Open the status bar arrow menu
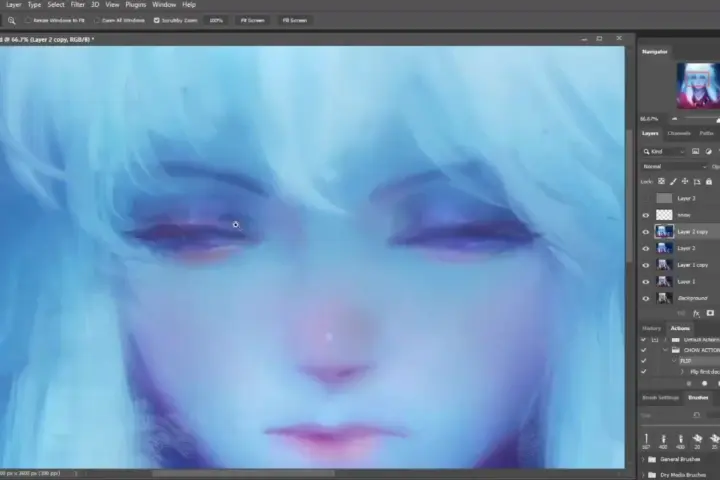The width and height of the screenshot is (720, 480). coord(76,473)
